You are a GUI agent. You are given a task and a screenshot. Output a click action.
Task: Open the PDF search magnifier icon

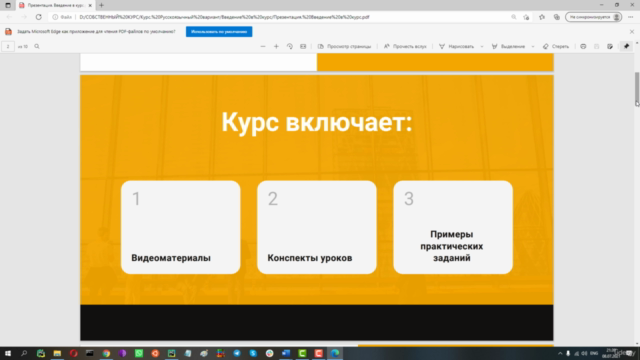(x=37, y=47)
